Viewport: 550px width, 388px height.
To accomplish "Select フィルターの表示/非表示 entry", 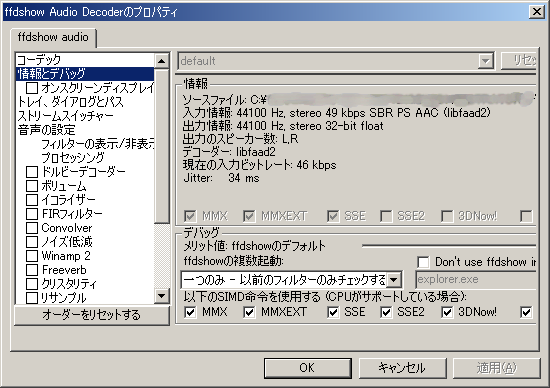I will [x=98, y=144].
